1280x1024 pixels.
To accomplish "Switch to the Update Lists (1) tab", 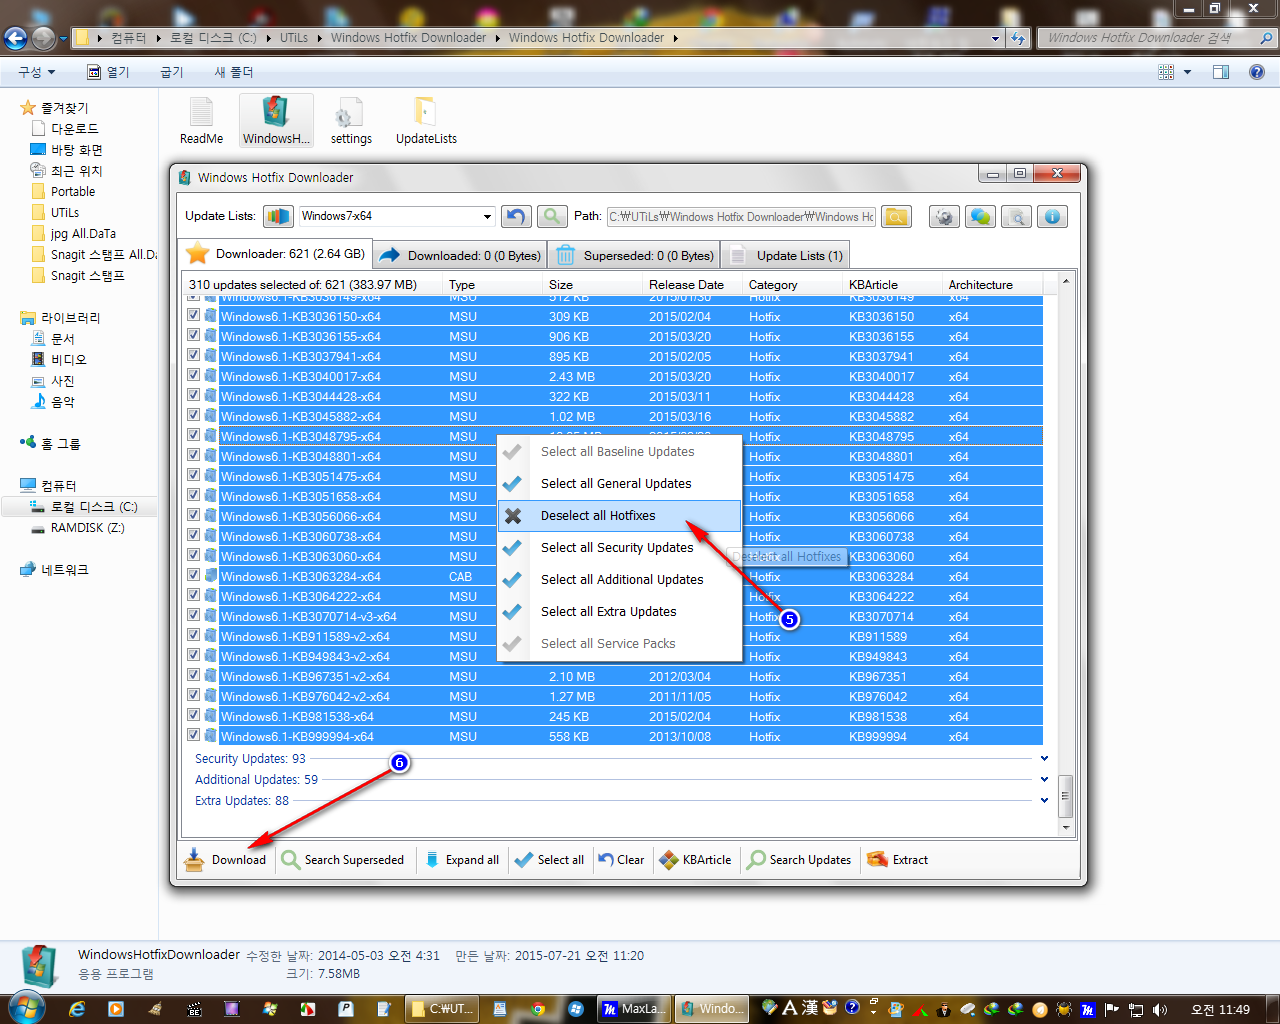I will 786,255.
